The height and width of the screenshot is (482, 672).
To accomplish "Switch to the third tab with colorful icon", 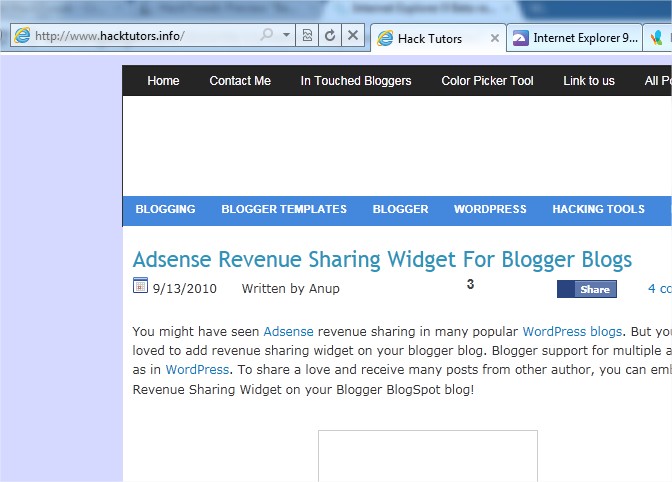I will click(657, 38).
